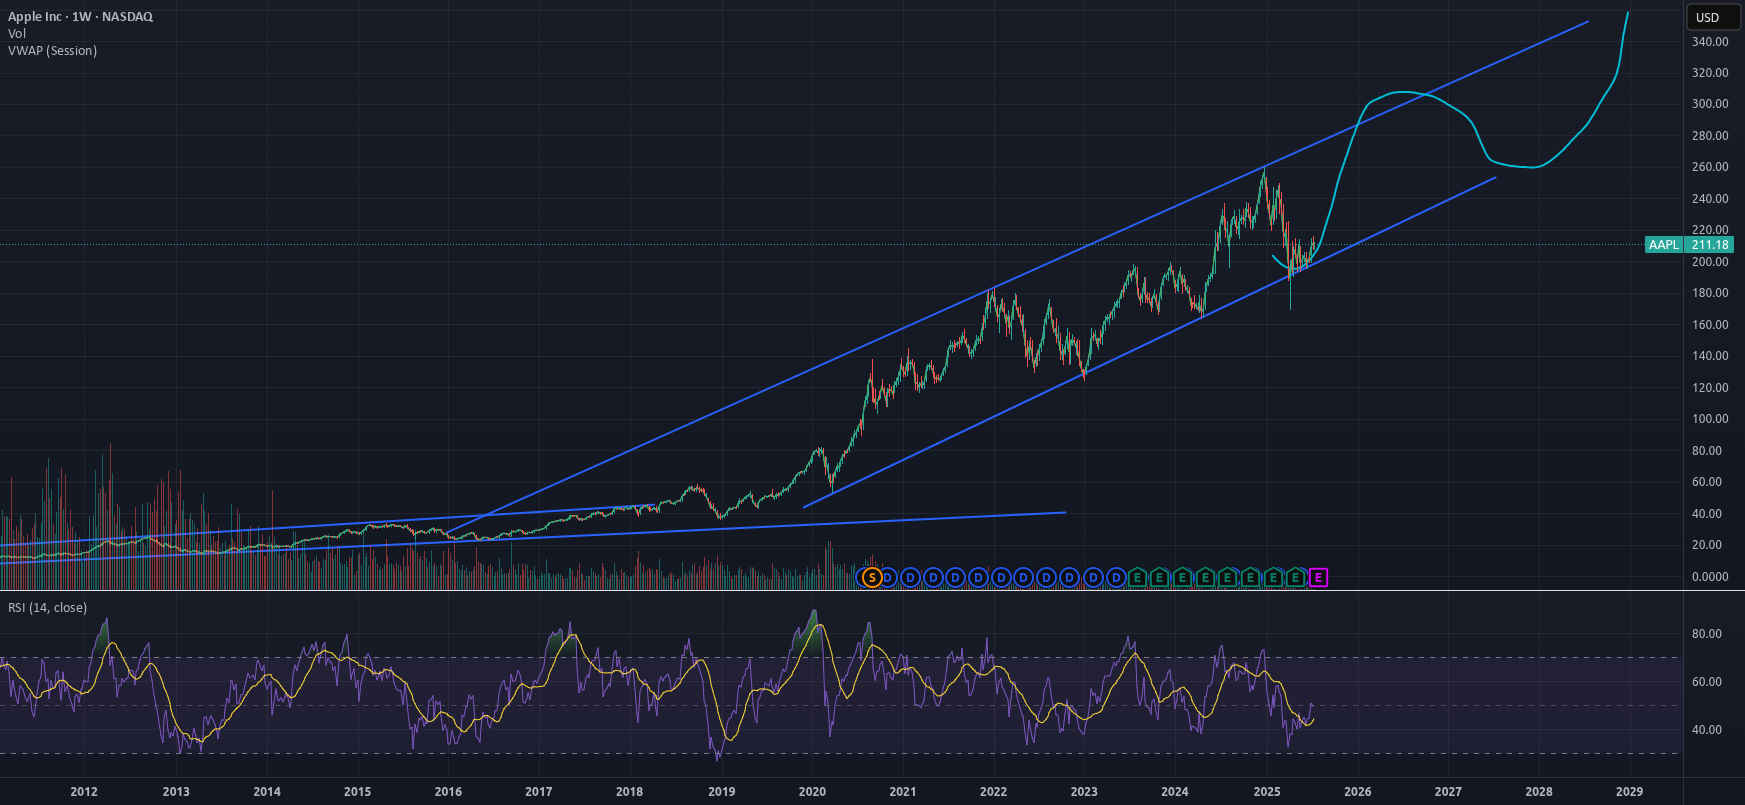Click the 2029 label on time axis
Viewport: 1745px width, 805px height.
click(1629, 792)
